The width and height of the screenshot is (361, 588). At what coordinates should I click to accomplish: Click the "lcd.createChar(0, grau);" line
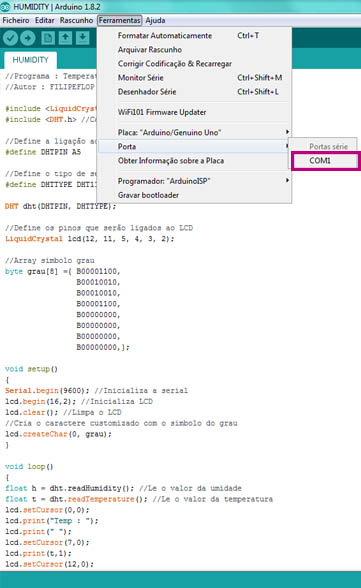coord(58,434)
